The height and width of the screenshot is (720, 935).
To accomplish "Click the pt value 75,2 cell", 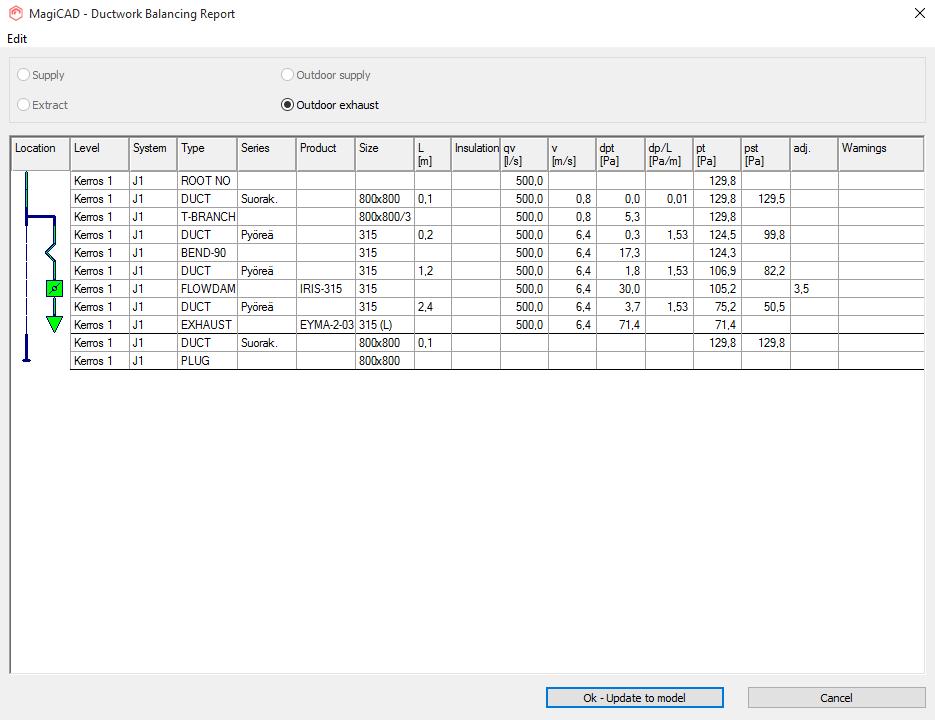I will [x=717, y=307].
